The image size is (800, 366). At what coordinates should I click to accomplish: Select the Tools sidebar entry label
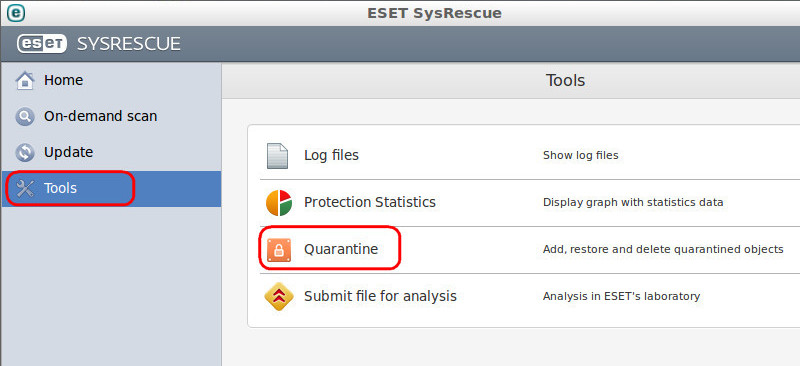(x=60, y=188)
